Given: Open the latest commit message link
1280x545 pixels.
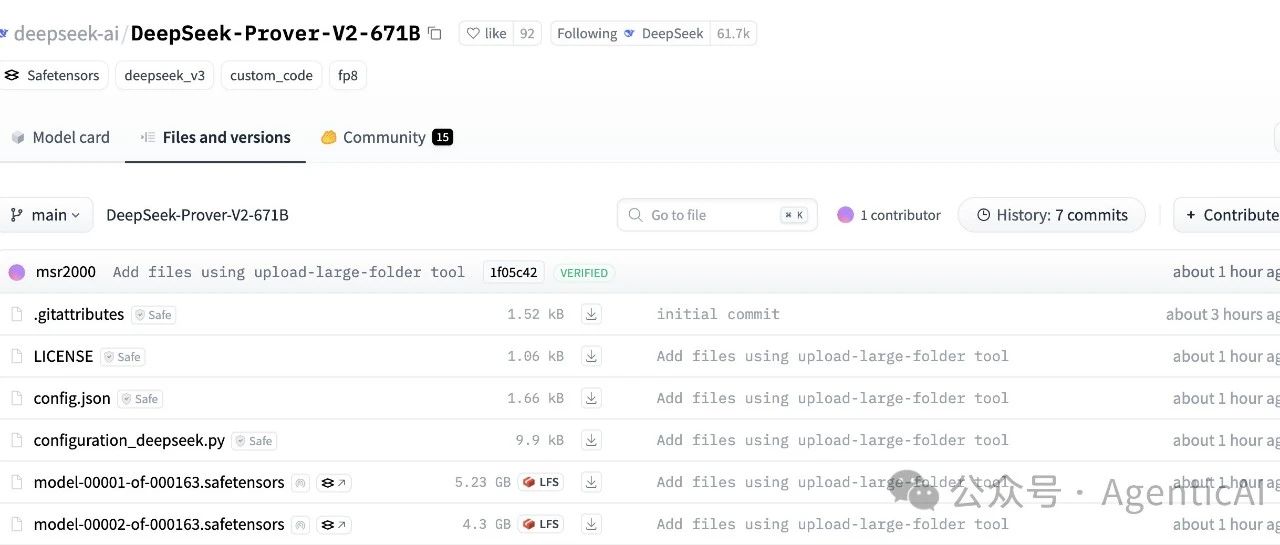Looking at the screenshot, I should (x=288, y=272).
